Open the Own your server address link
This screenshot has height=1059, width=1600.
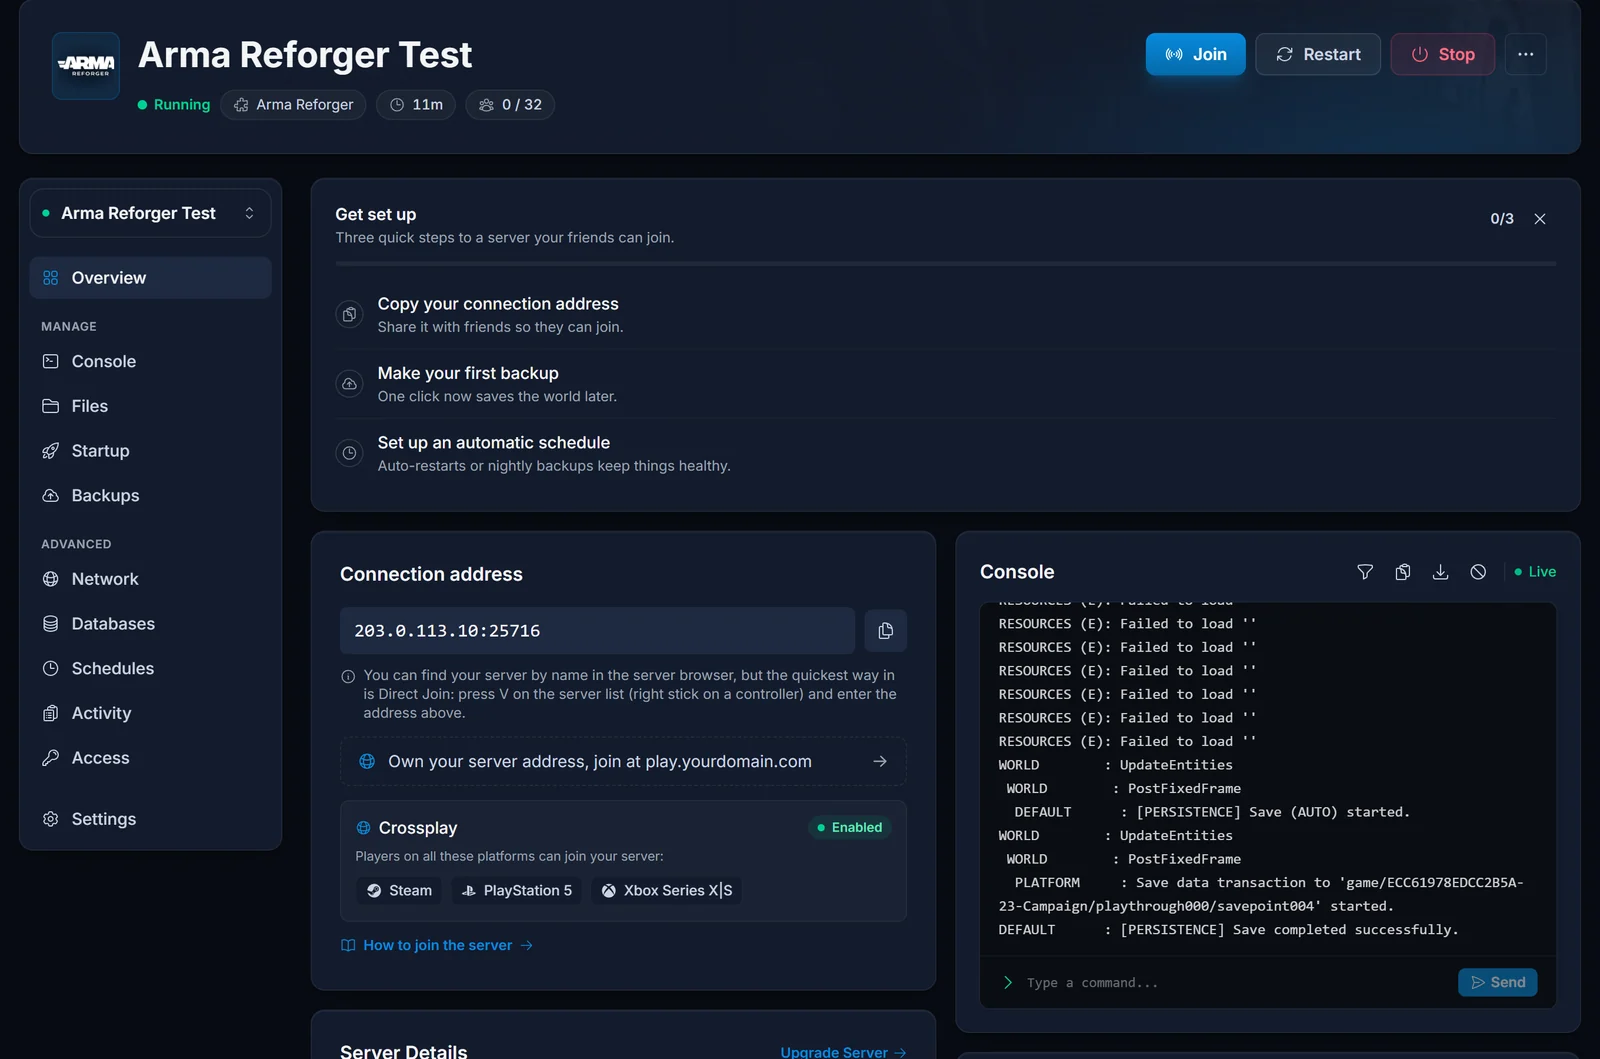(623, 762)
